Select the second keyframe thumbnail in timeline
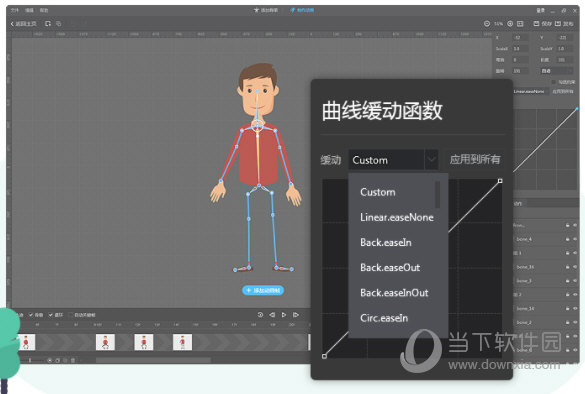 105,342
